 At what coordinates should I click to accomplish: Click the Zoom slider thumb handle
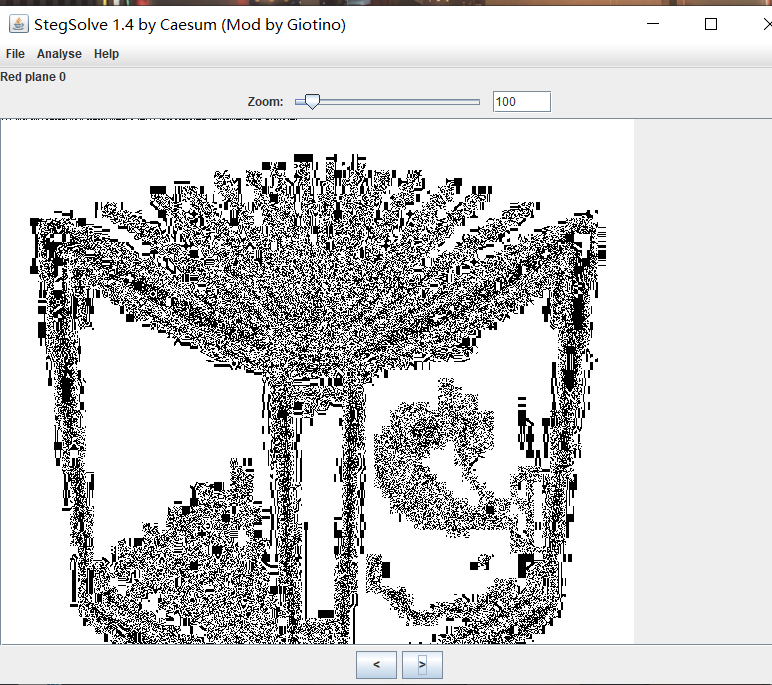(313, 101)
